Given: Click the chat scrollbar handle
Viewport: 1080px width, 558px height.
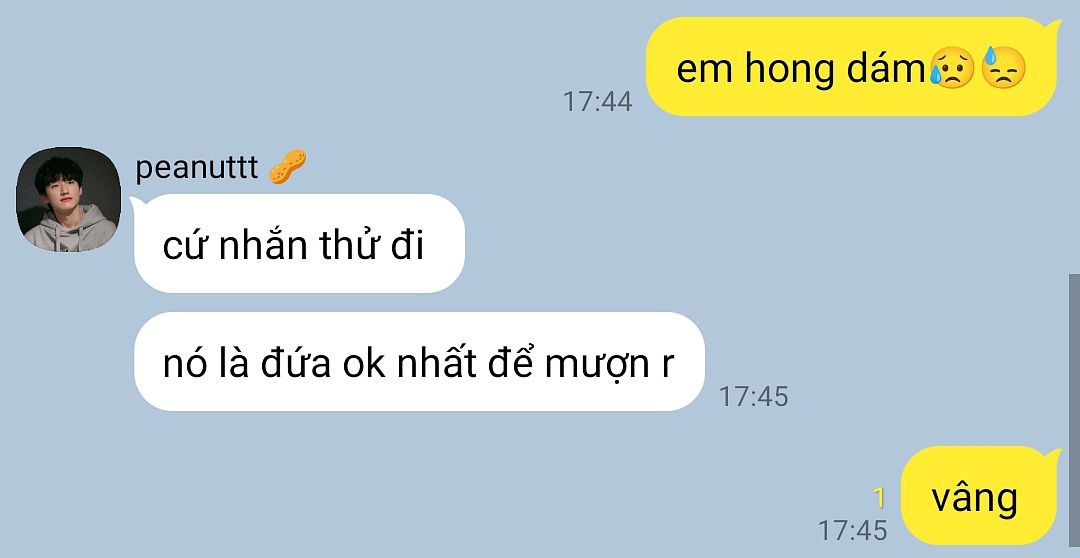Looking at the screenshot, I should click(1074, 415).
